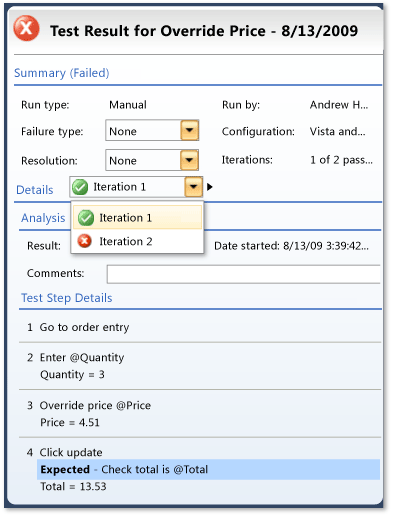The image size is (394, 516).
Task: Select Iteration 2 from the dropdown list
Action: [x=137, y=241]
